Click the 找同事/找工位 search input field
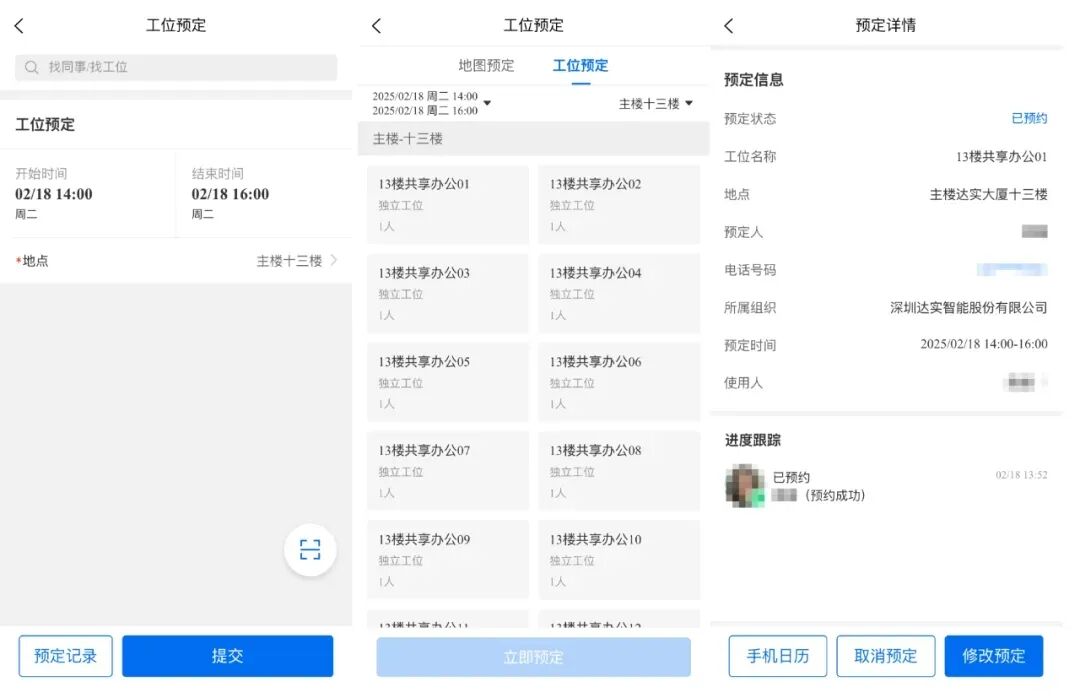 pyautogui.click(x=176, y=67)
